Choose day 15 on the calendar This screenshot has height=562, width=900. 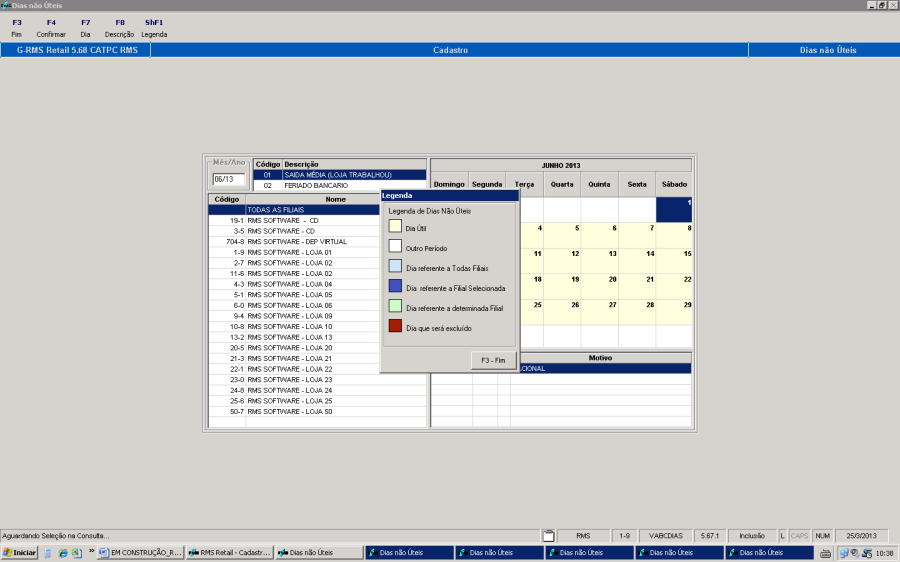pyautogui.click(x=674, y=261)
